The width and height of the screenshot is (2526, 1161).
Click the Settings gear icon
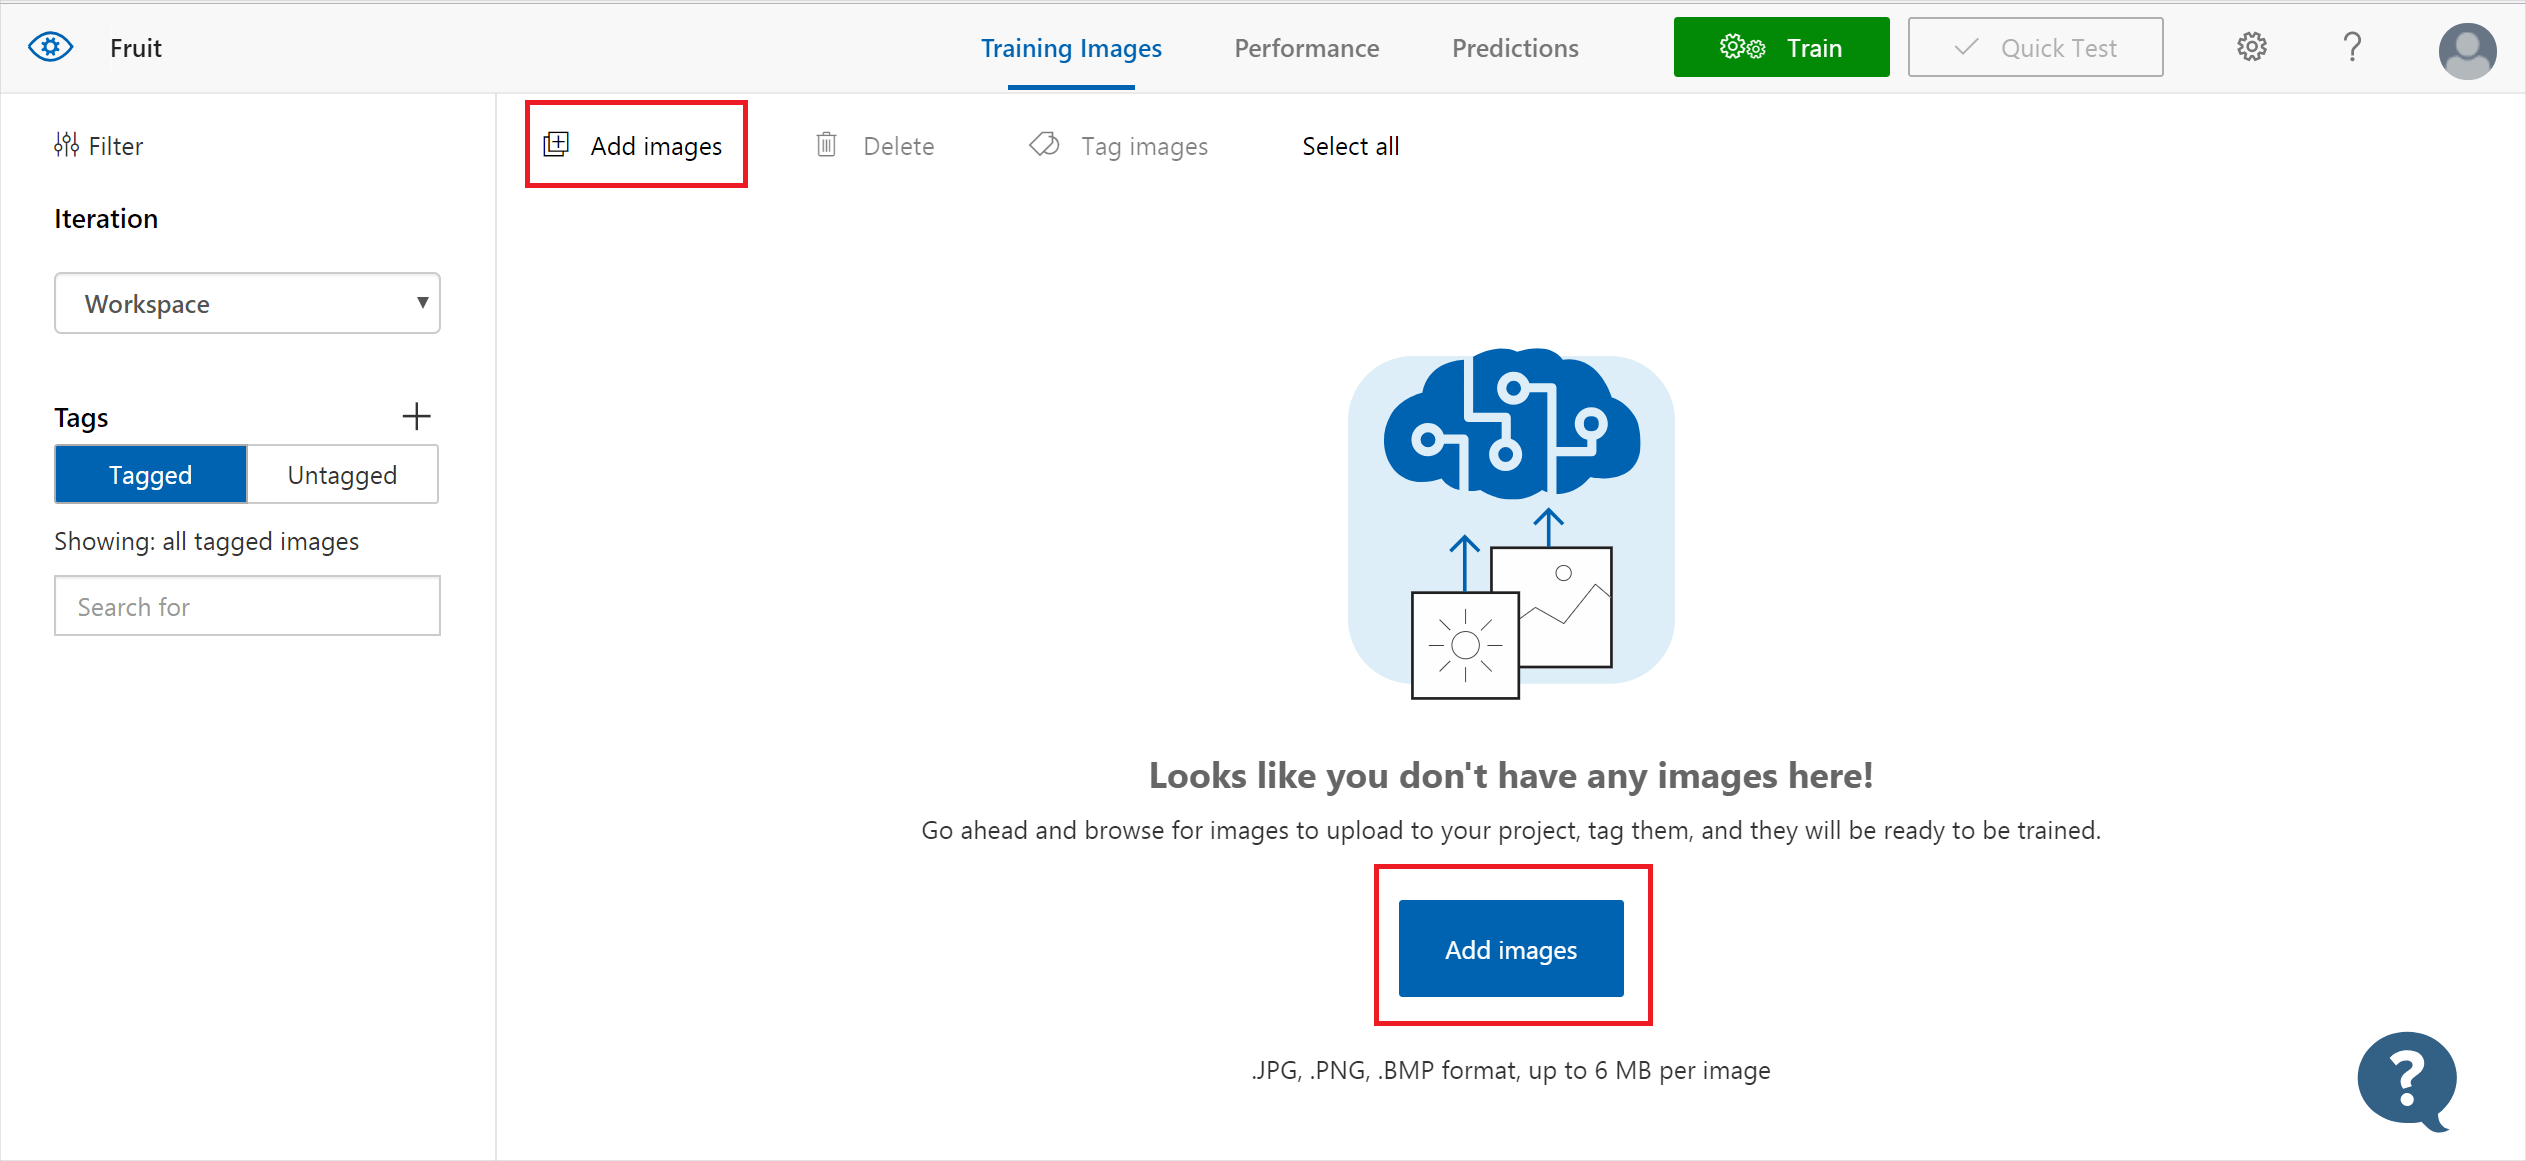[2252, 47]
